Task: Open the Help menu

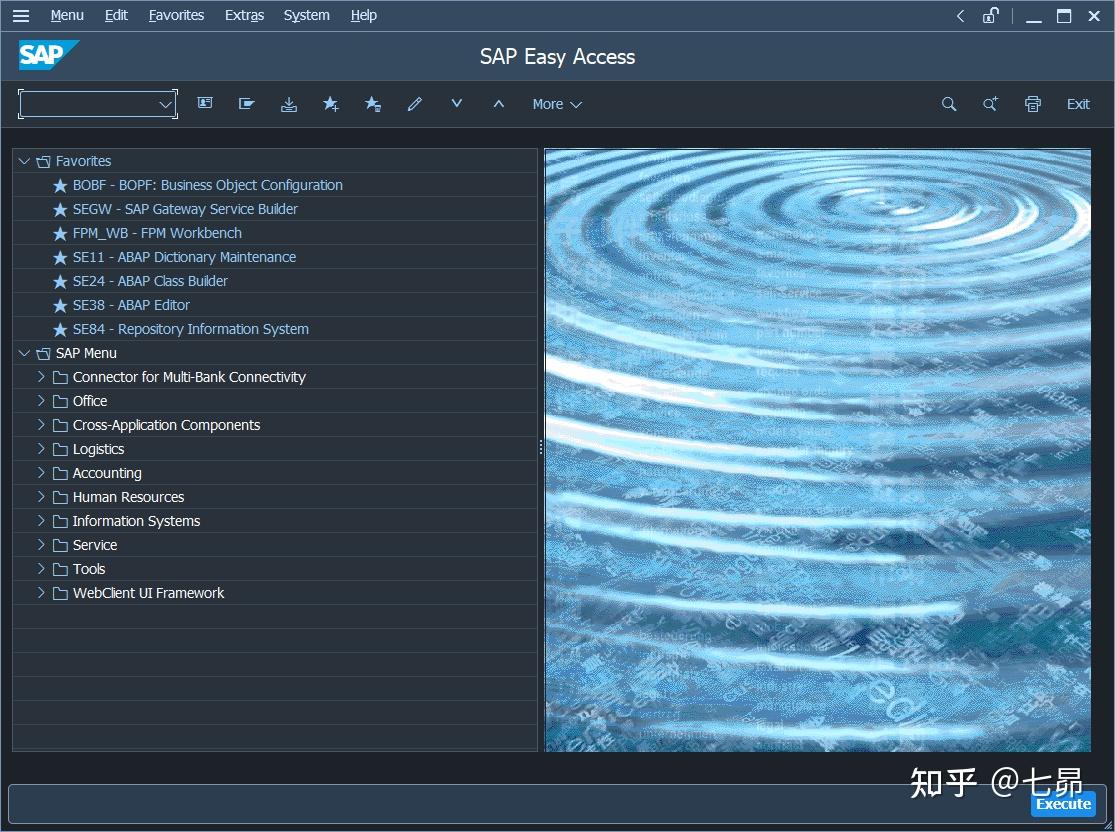Action: [x=363, y=15]
